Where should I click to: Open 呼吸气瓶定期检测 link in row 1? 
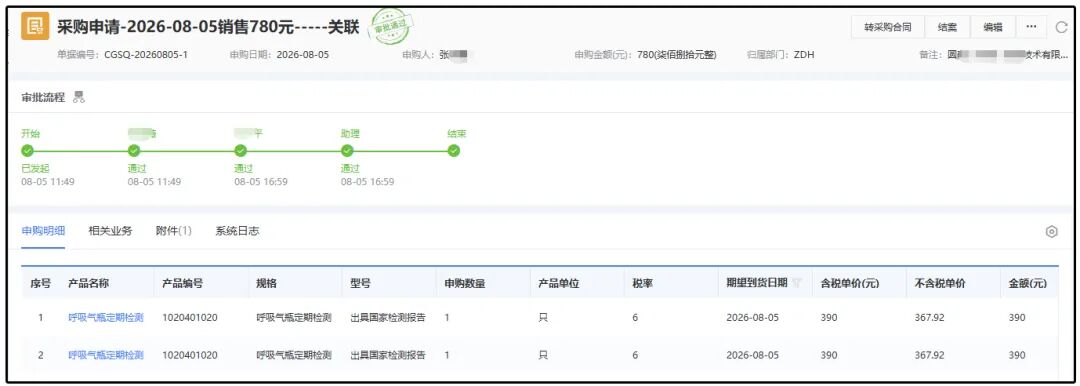pyautogui.click(x=106, y=318)
